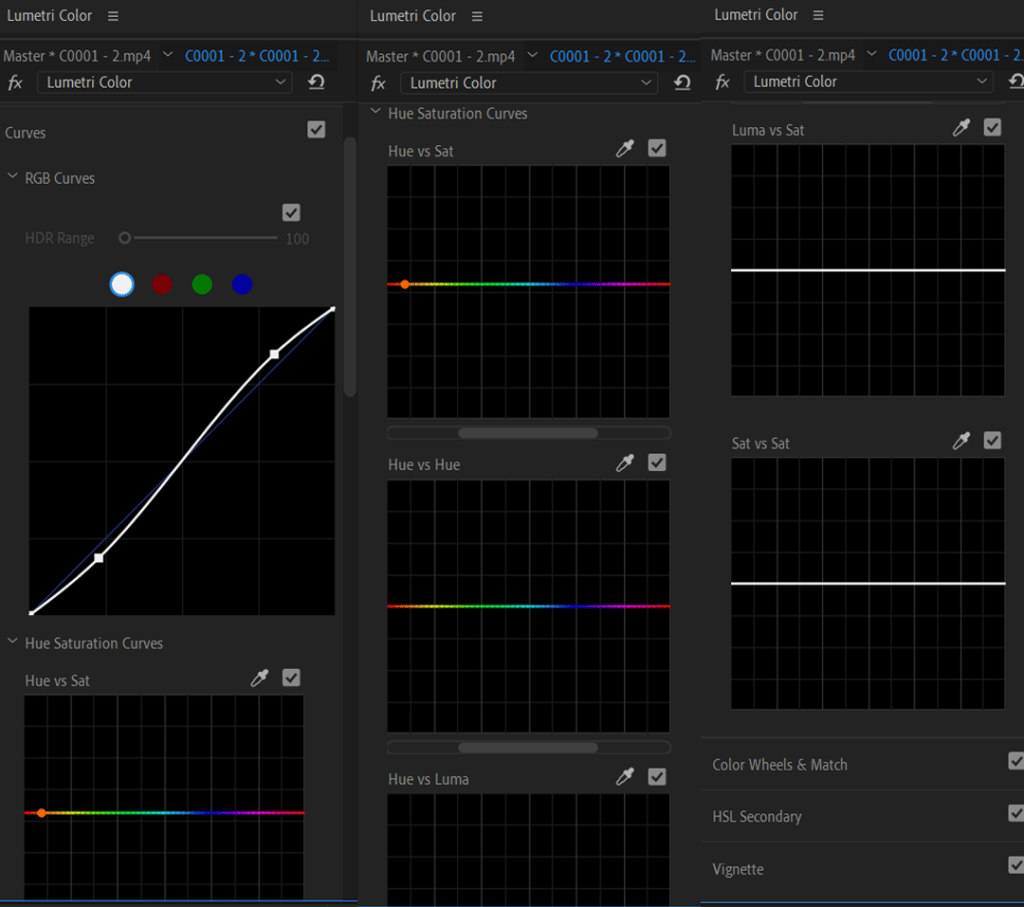Select the white luma curve circle
Image resolution: width=1024 pixels, height=907 pixels.
click(122, 285)
